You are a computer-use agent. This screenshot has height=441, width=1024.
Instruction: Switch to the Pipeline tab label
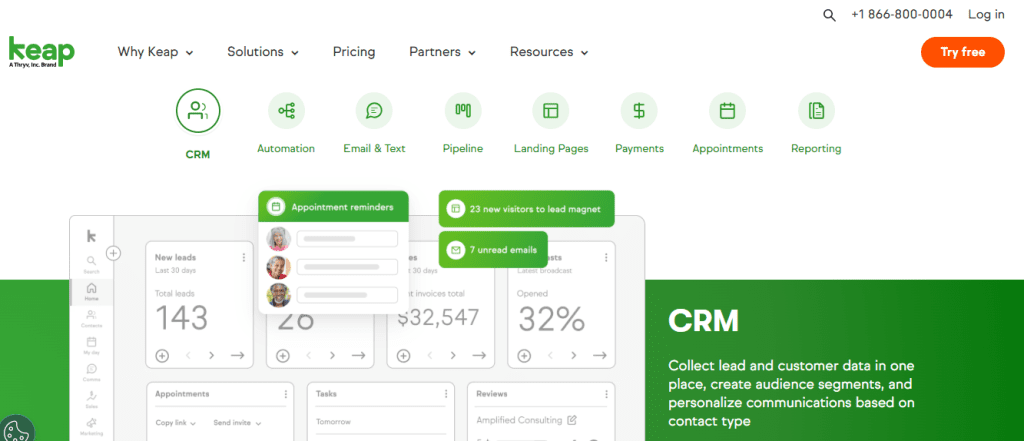pos(463,148)
